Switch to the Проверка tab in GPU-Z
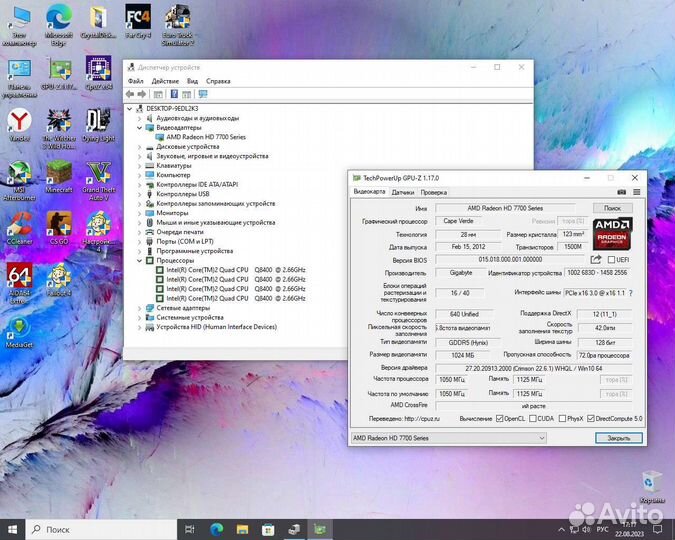 point(433,192)
